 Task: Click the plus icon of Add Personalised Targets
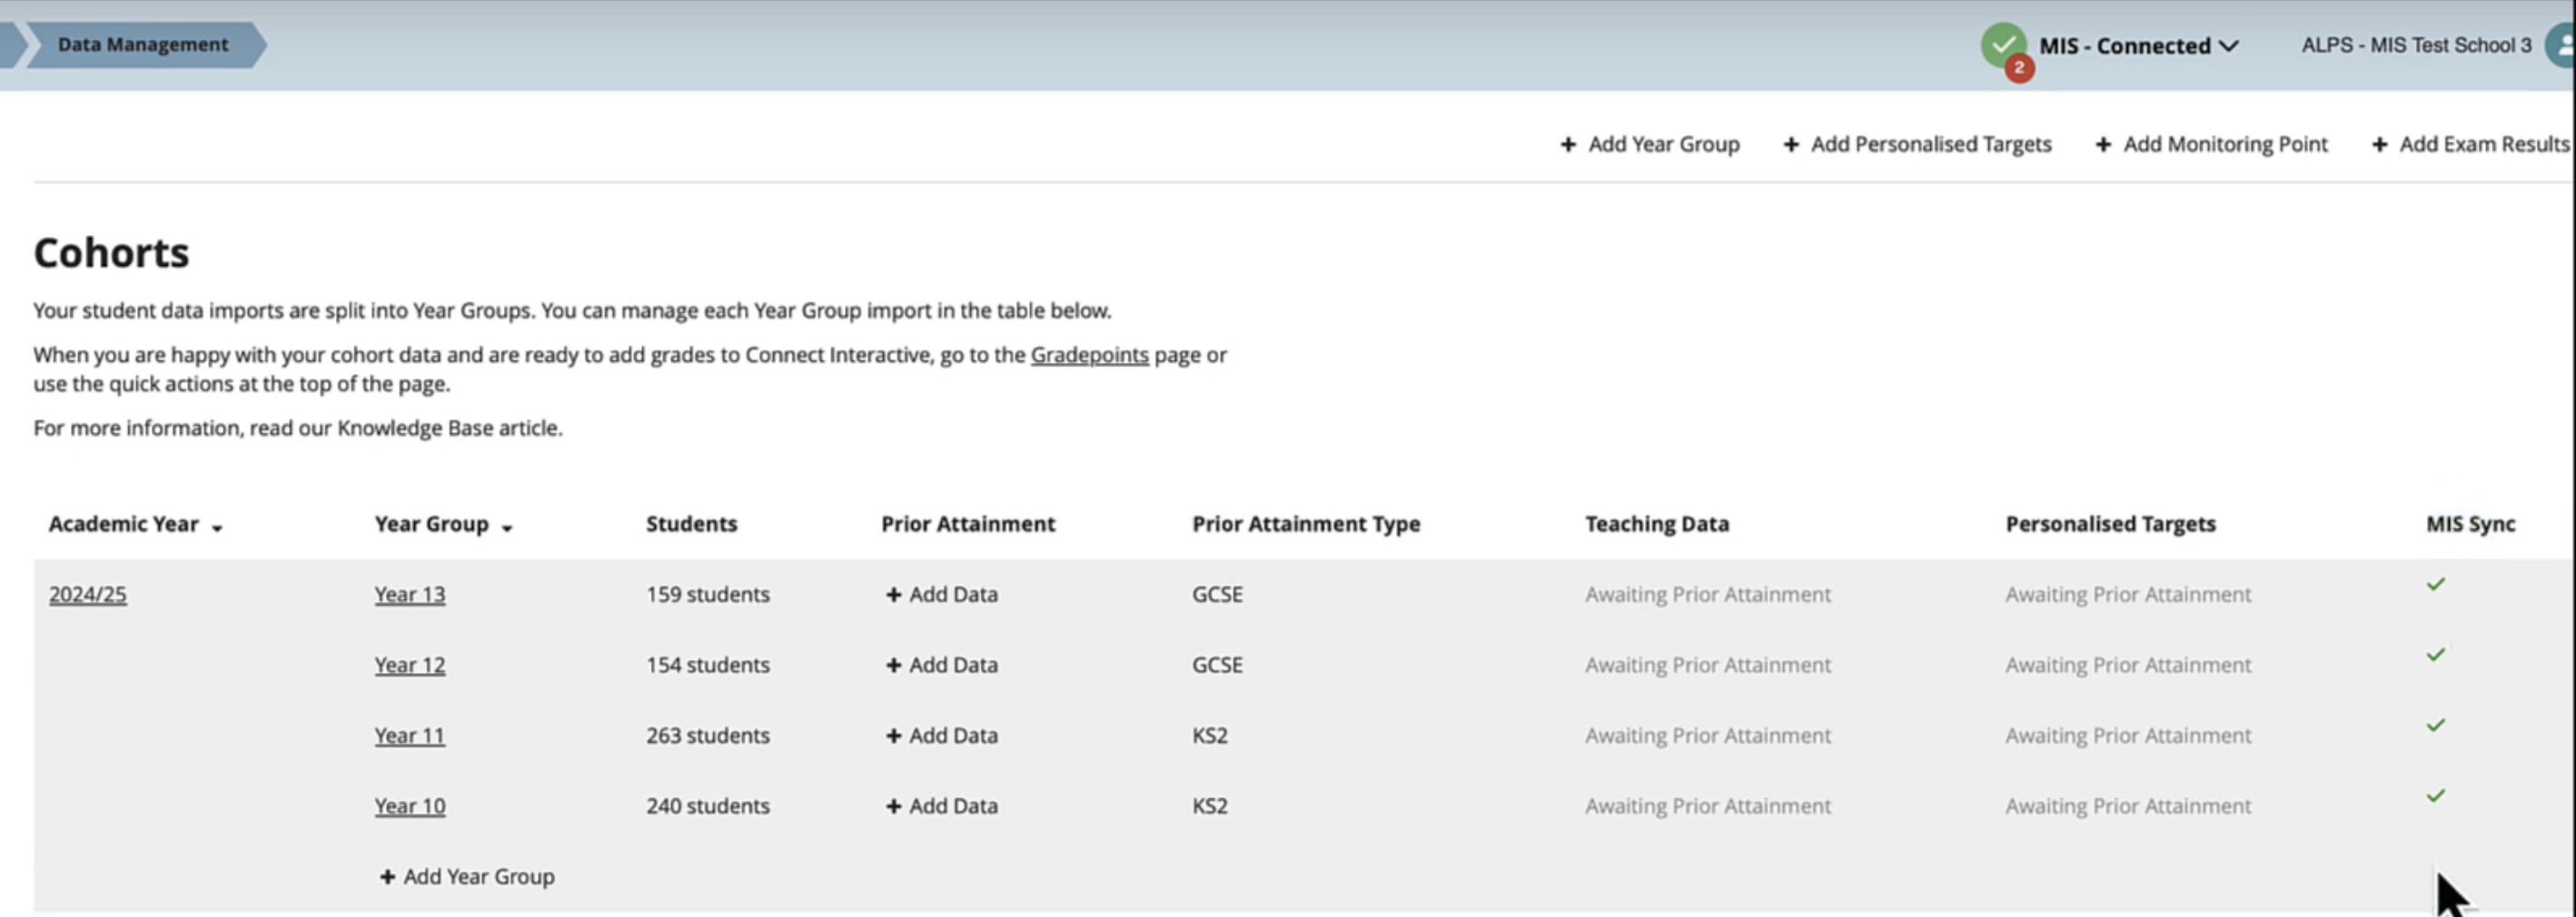[x=1791, y=145]
